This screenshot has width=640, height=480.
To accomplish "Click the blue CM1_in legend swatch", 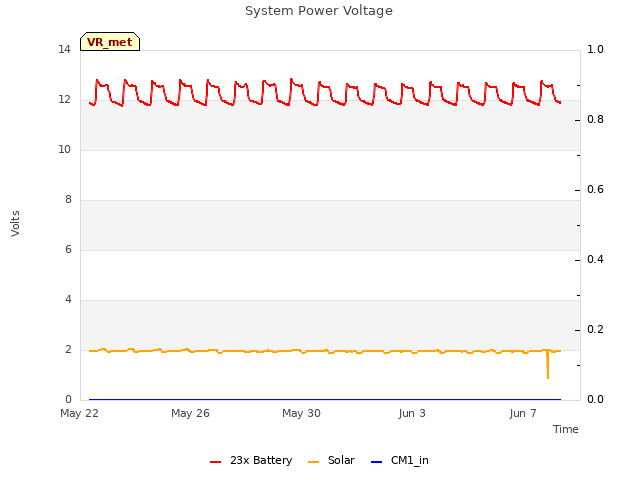I will coord(376,462).
